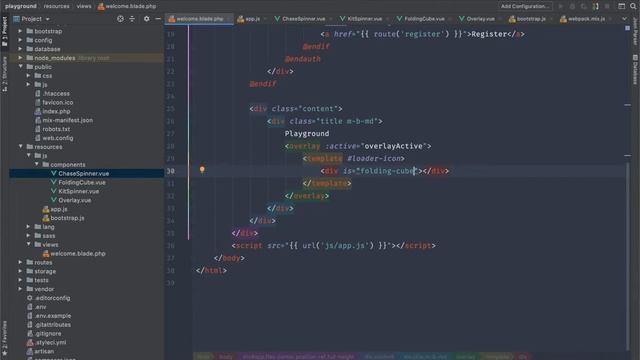
Task: Open the Project panel settings gear
Action: tap(147, 19)
